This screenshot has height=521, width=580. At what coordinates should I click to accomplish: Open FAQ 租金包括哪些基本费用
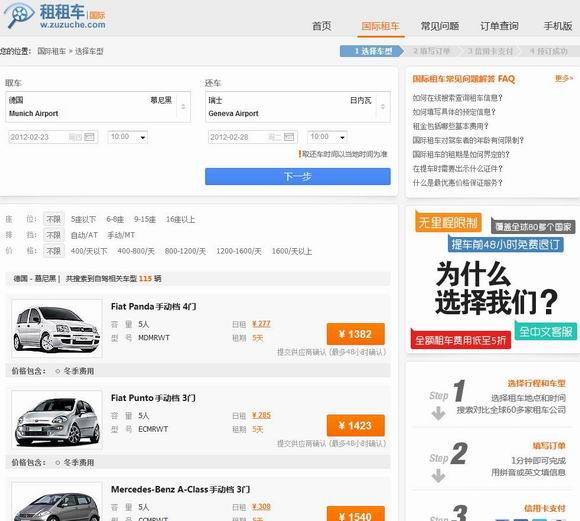(450, 126)
